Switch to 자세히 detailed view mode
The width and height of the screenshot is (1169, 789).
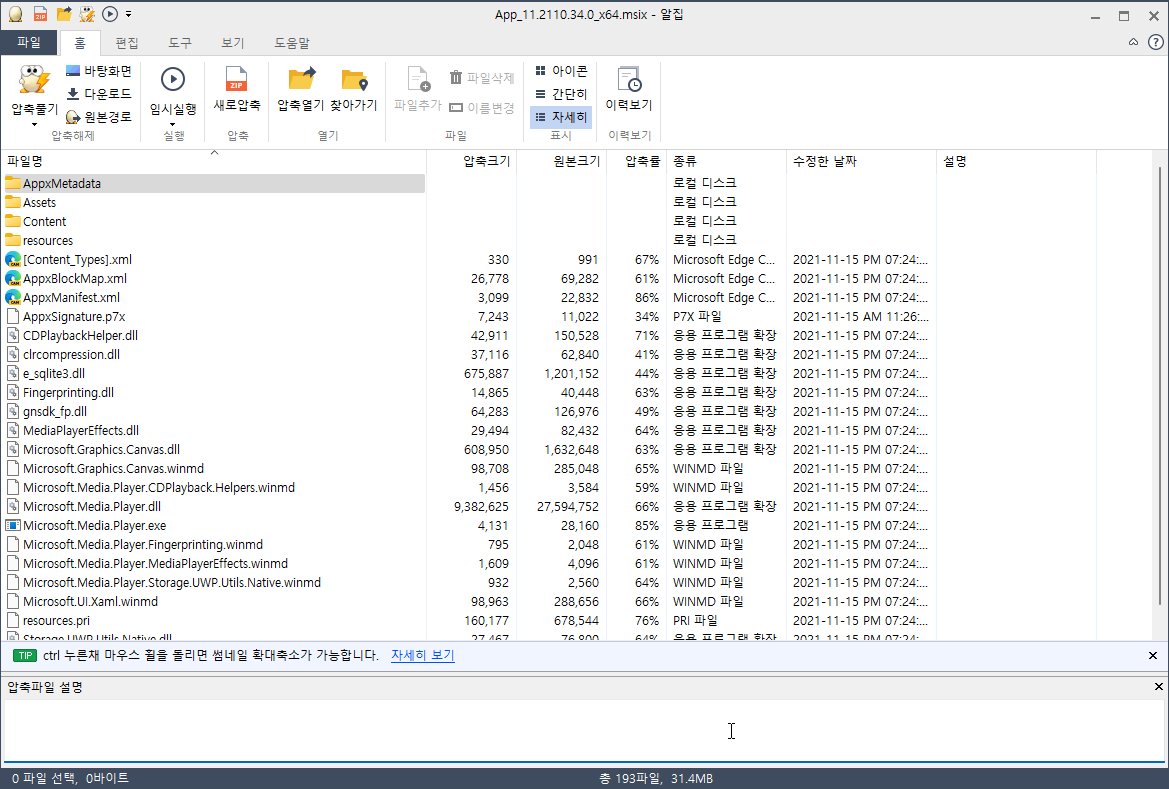point(561,117)
